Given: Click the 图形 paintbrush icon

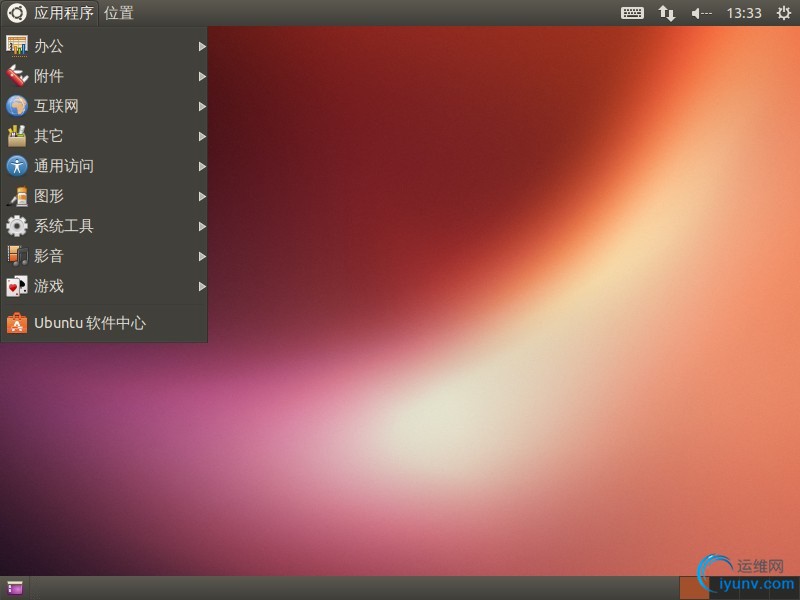Looking at the screenshot, I should tap(17, 196).
